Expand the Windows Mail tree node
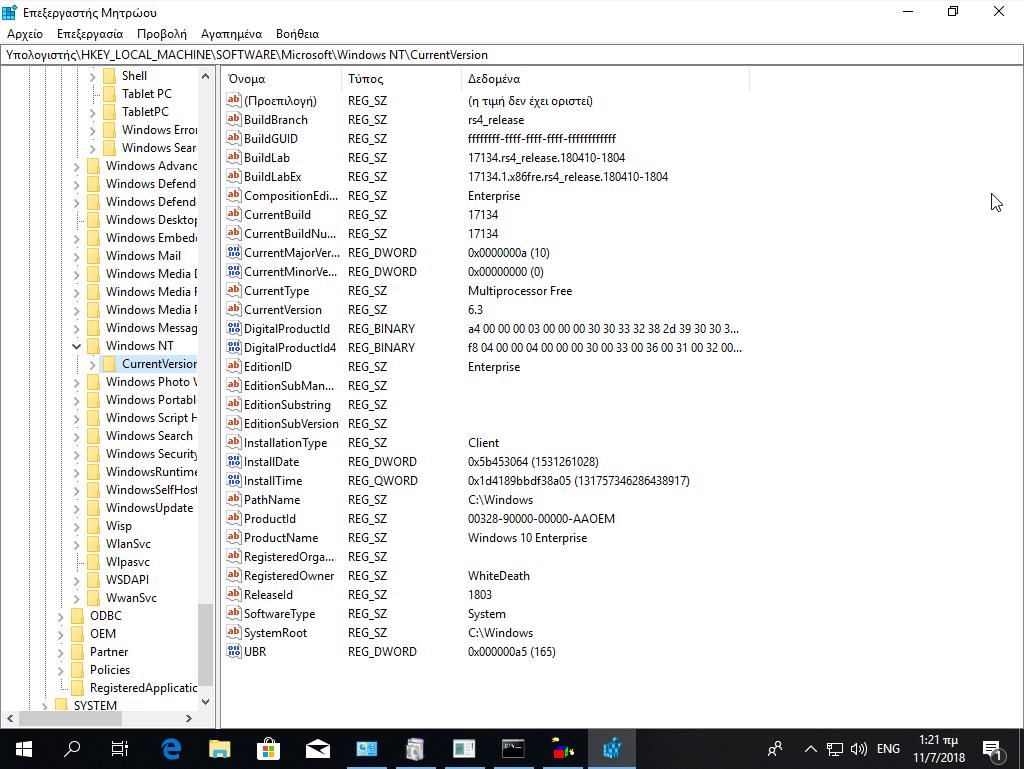 (76, 257)
